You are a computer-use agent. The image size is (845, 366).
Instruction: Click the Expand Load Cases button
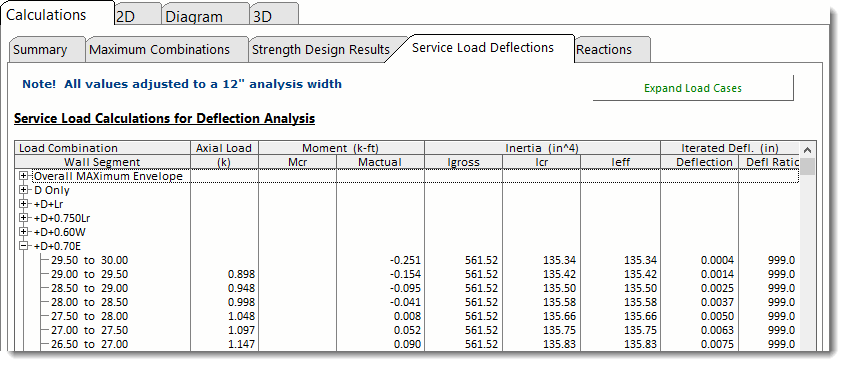pos(693,88)
